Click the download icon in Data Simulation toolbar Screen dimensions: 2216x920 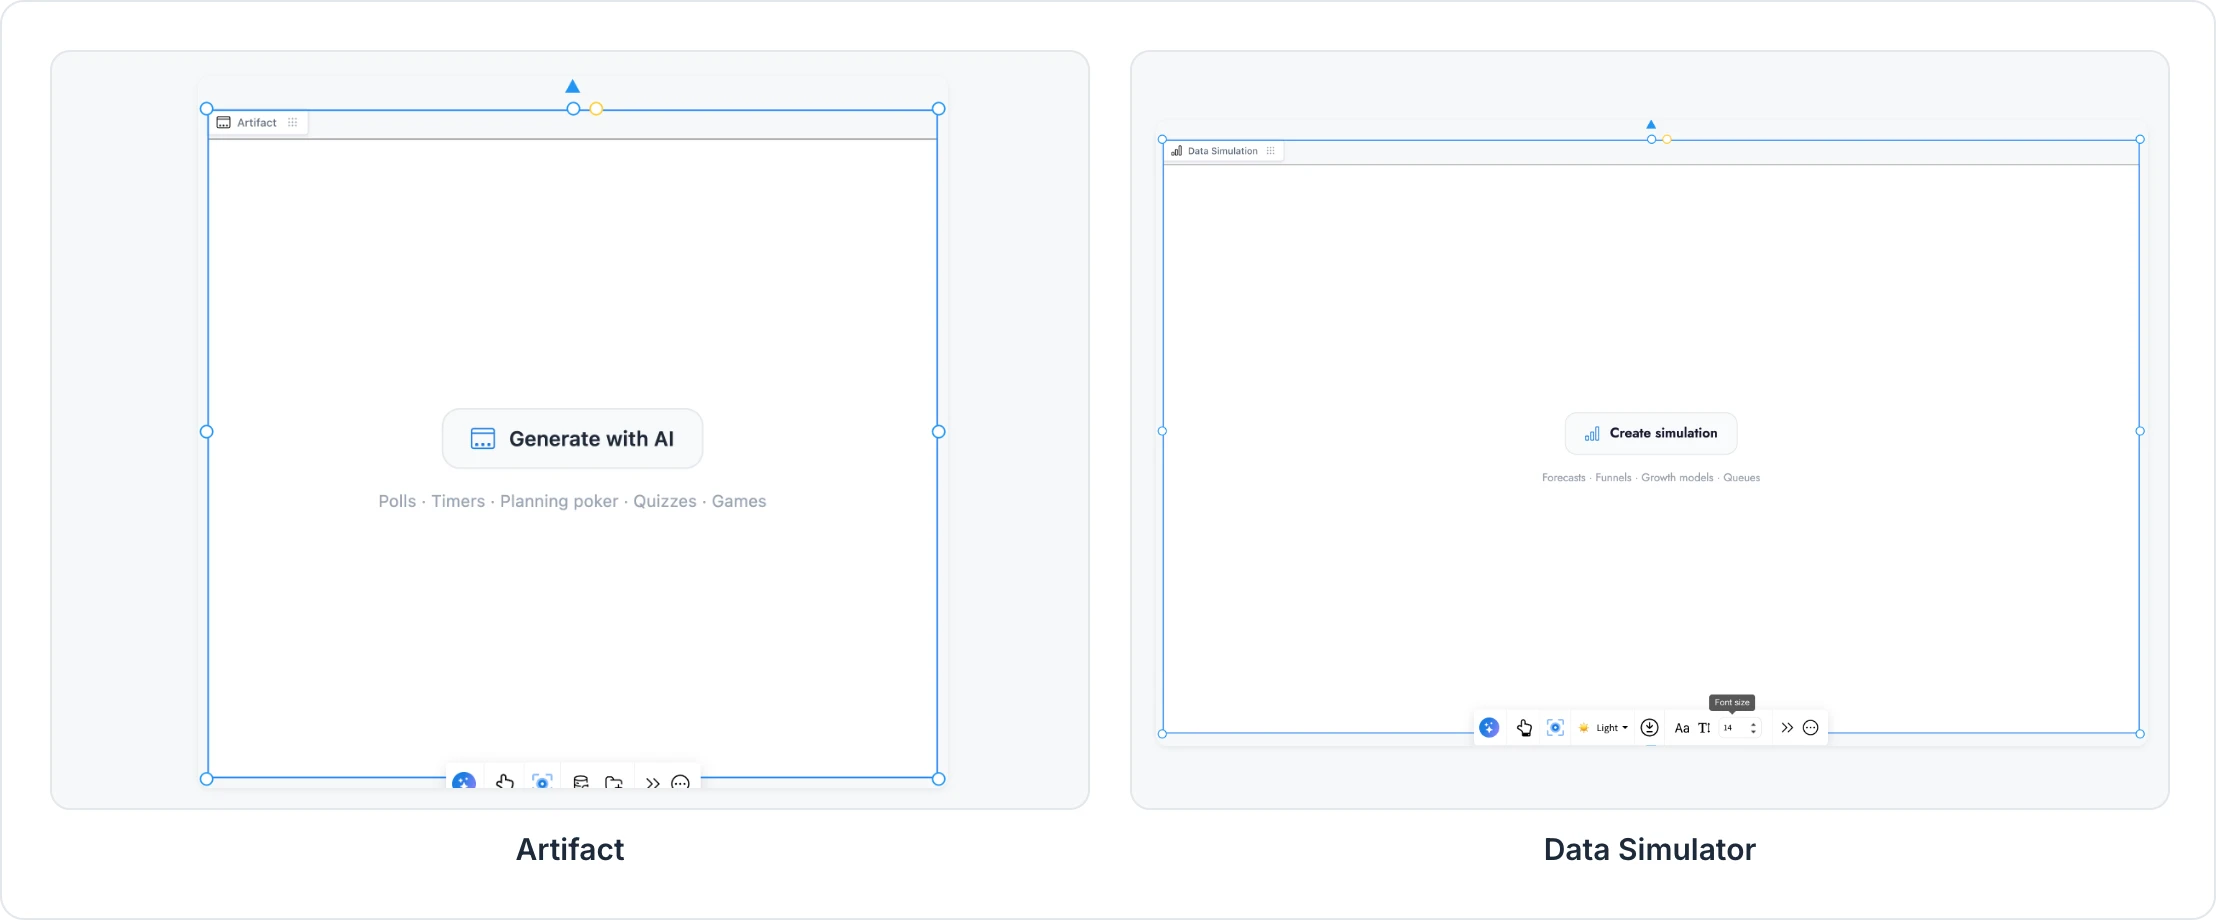(1650, 728)
